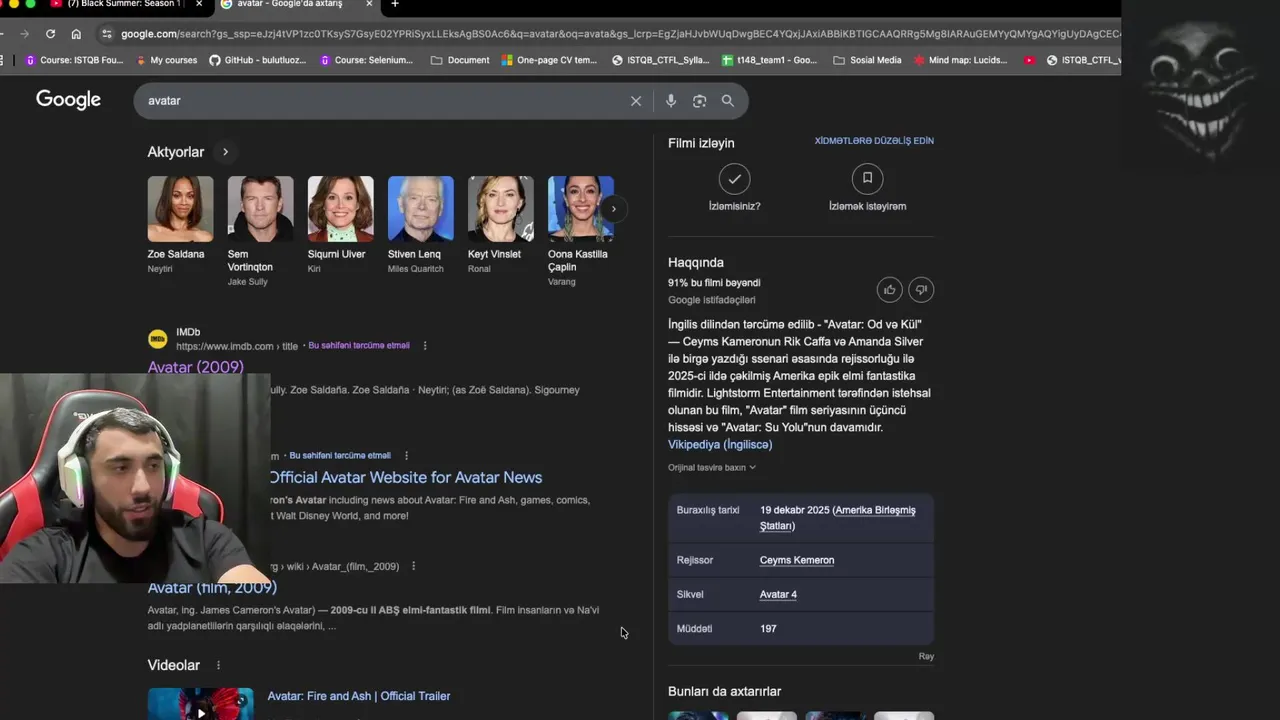The height and width of the screenshot is (720, 1280).
Task: Open Mind map: Lucids... bookmark
Action: [961, 60]
